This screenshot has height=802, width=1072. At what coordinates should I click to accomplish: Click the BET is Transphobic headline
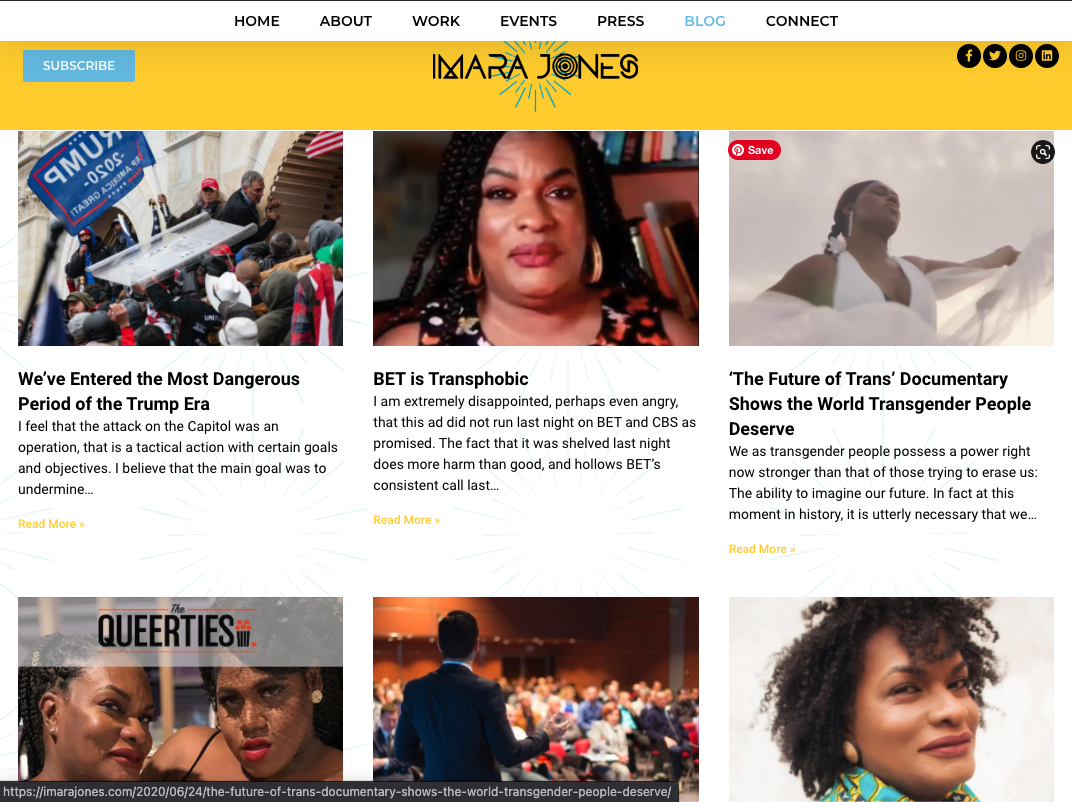tap(451, 379)
